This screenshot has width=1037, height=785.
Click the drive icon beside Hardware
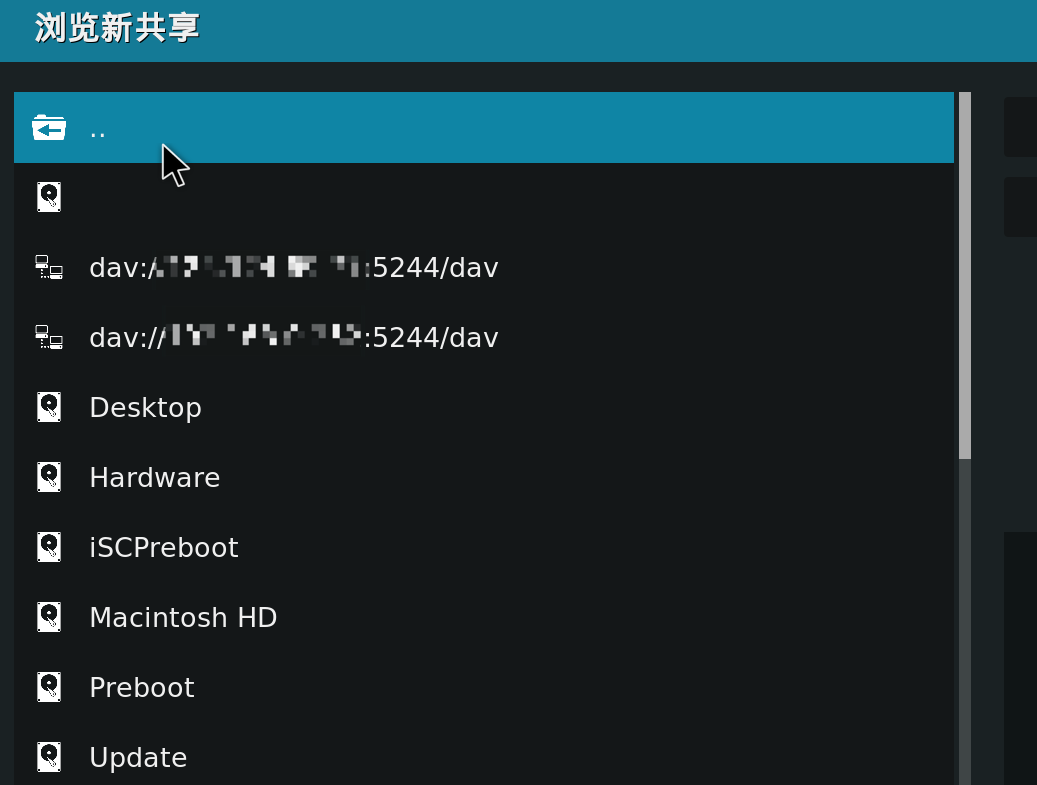[x=49, y=477]
